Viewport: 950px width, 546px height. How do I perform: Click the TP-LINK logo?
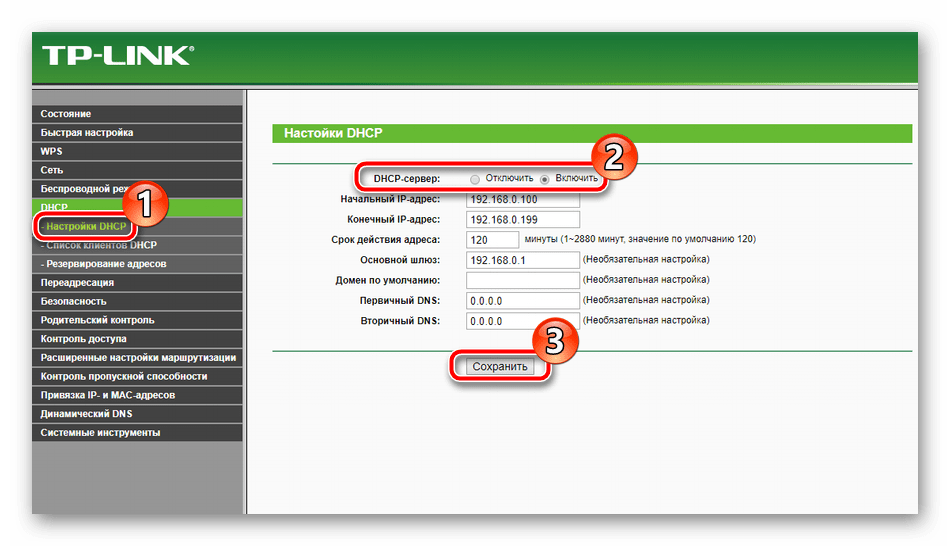click(x=118, y=56)
